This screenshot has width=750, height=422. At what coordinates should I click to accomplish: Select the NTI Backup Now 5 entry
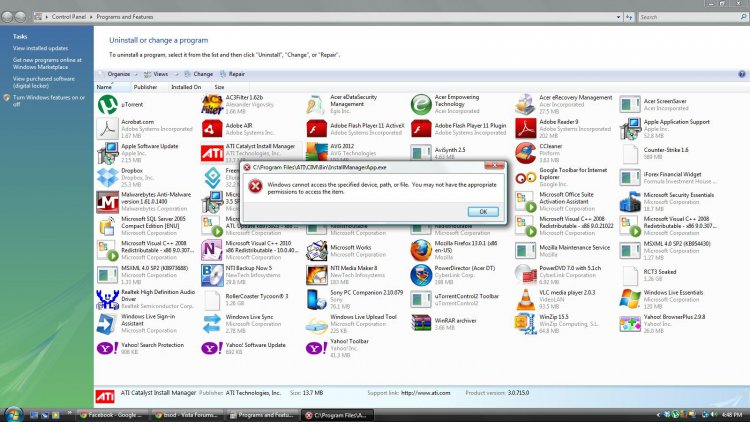tap(251, 275)
